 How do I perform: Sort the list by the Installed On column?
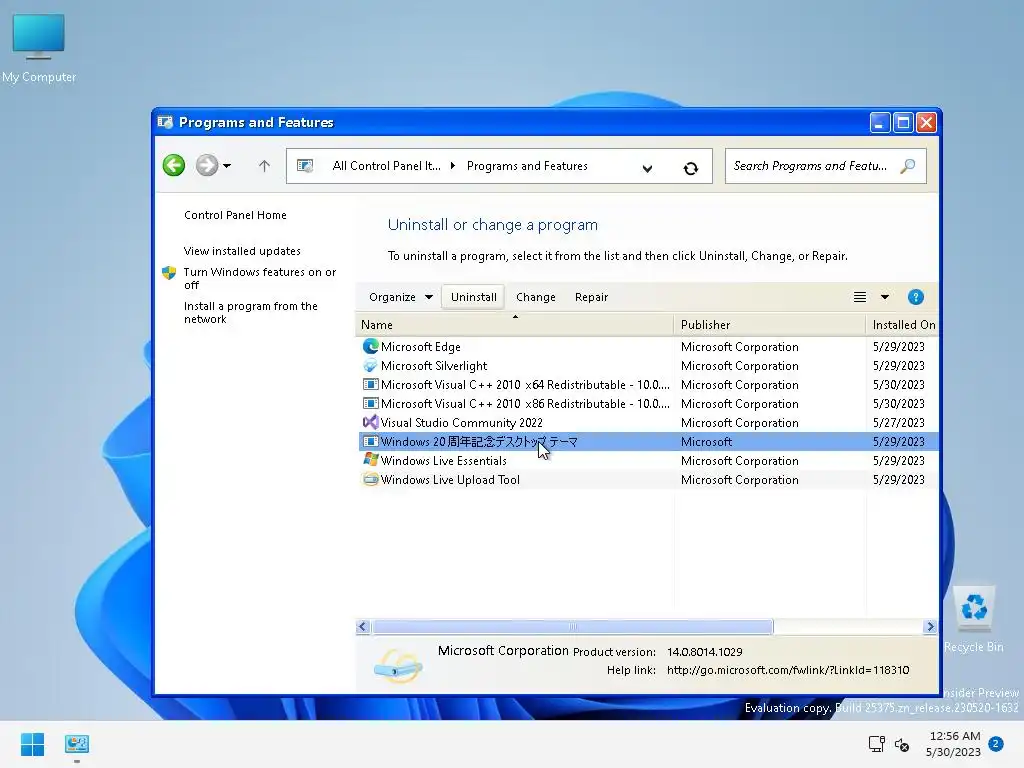click(903, 325)
